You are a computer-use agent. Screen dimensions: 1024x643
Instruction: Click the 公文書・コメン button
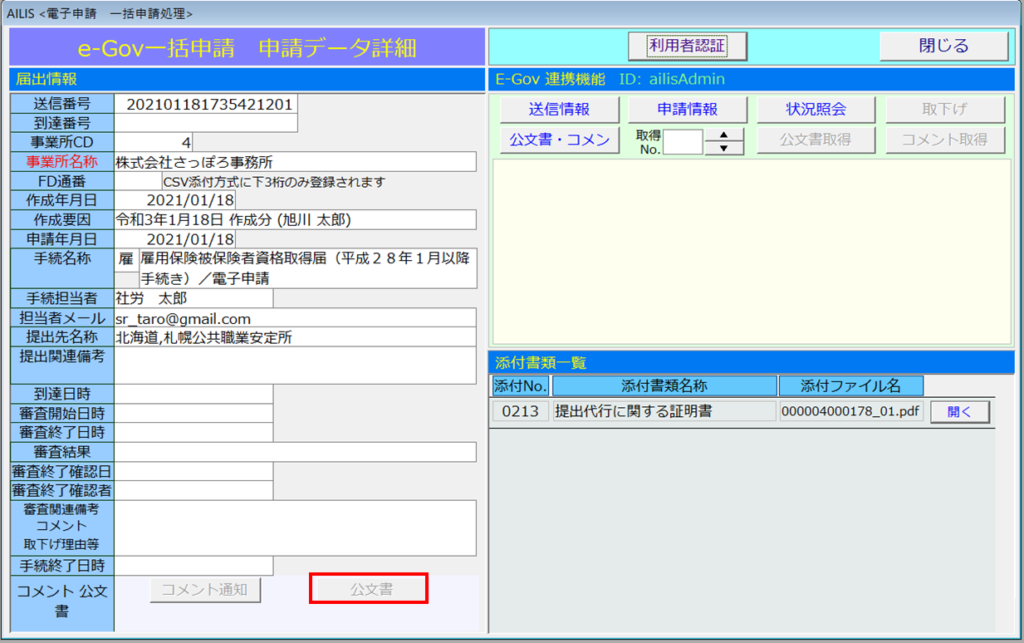[558, 140]
